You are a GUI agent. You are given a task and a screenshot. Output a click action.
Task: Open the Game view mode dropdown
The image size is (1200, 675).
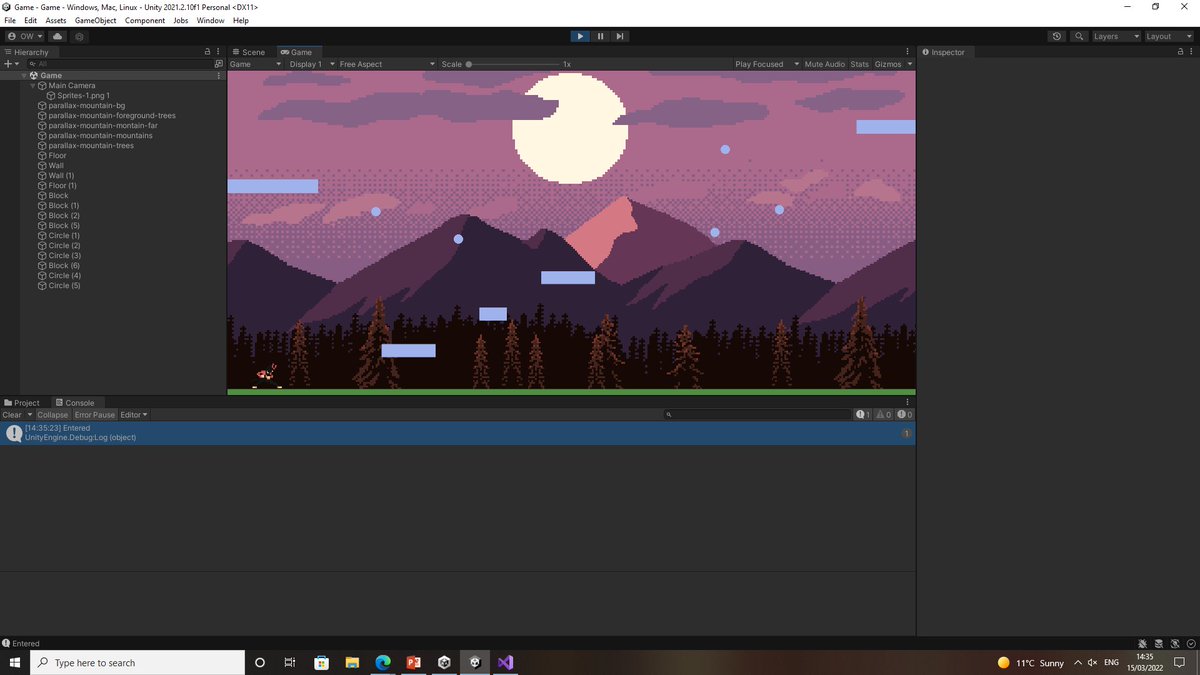coord(255,64)
